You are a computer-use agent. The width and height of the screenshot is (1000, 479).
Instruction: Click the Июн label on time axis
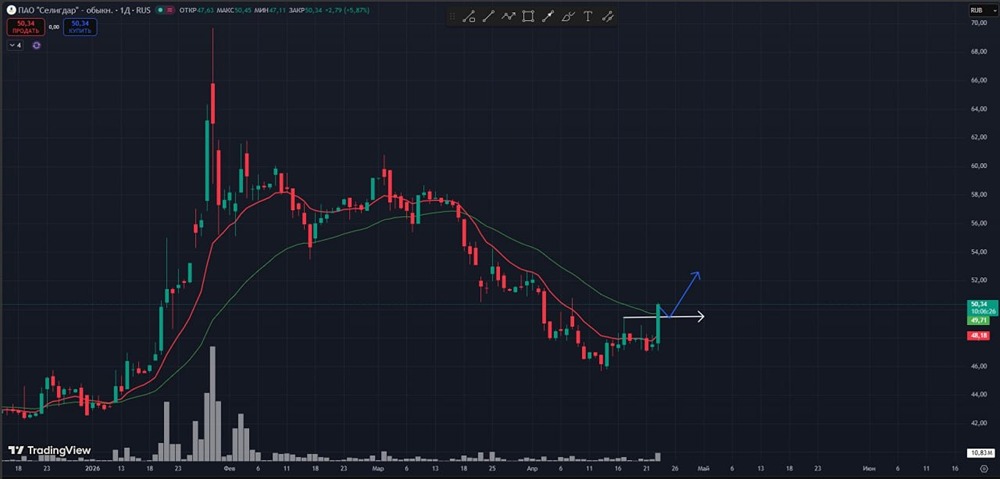pyautogui.click(x=867, y=469)
